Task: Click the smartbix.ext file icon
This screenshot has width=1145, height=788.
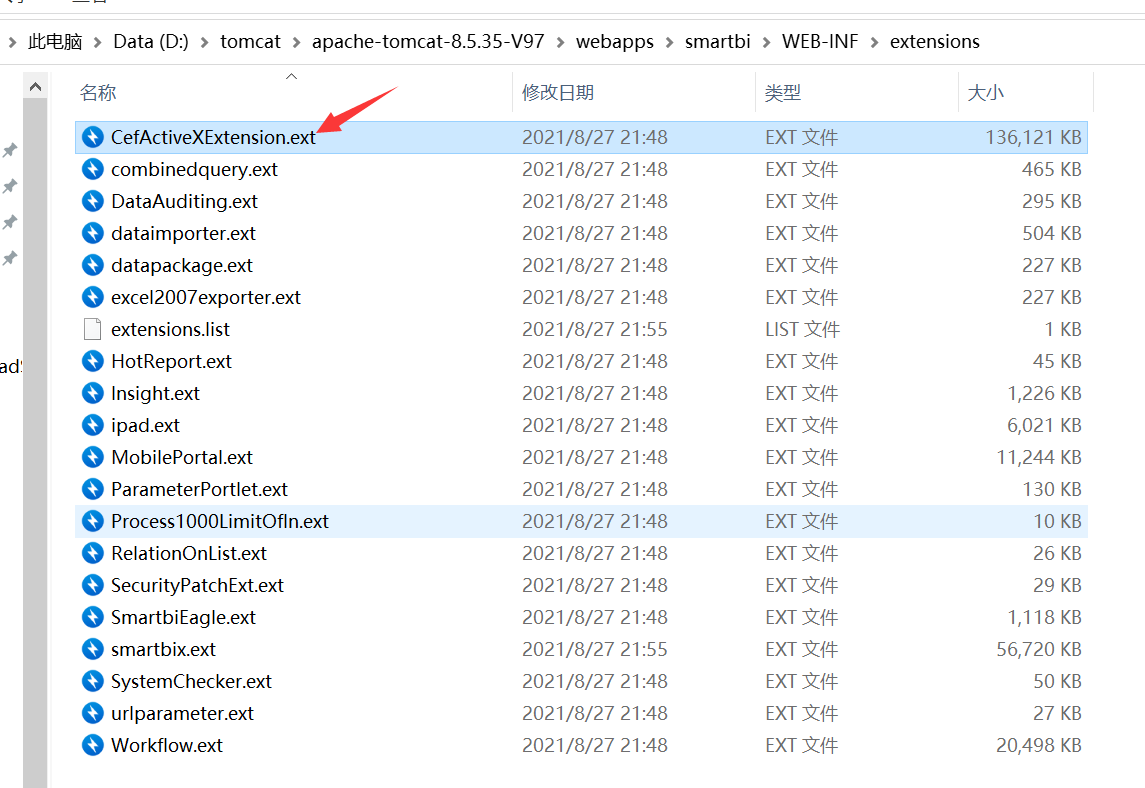Action: 93,649
